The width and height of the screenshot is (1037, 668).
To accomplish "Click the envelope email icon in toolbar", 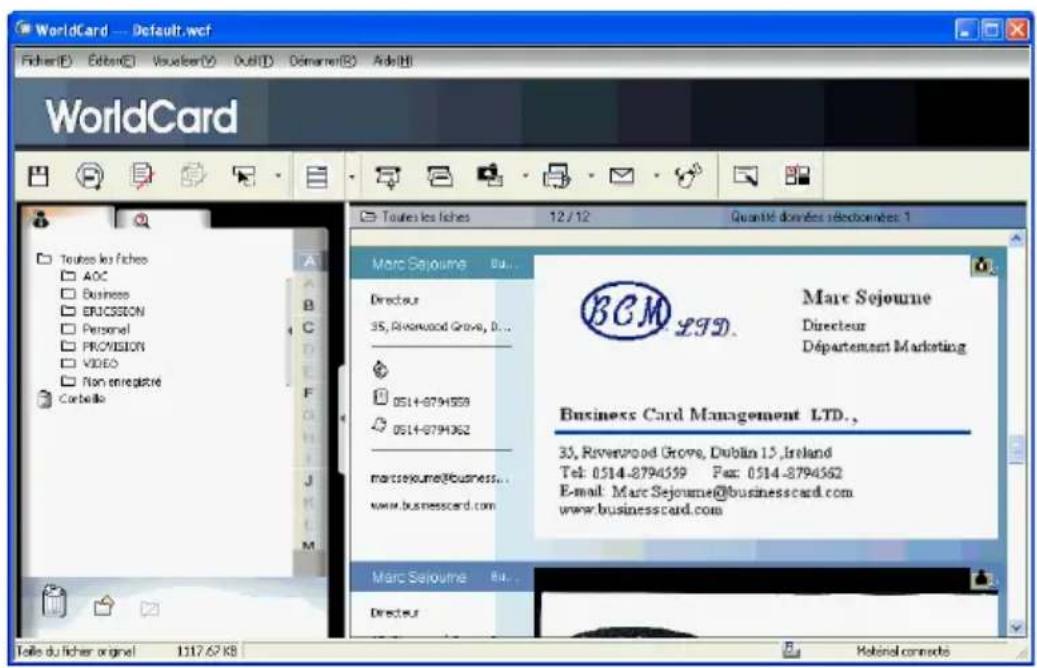I will pyautogui.click(x=621, y=176).
